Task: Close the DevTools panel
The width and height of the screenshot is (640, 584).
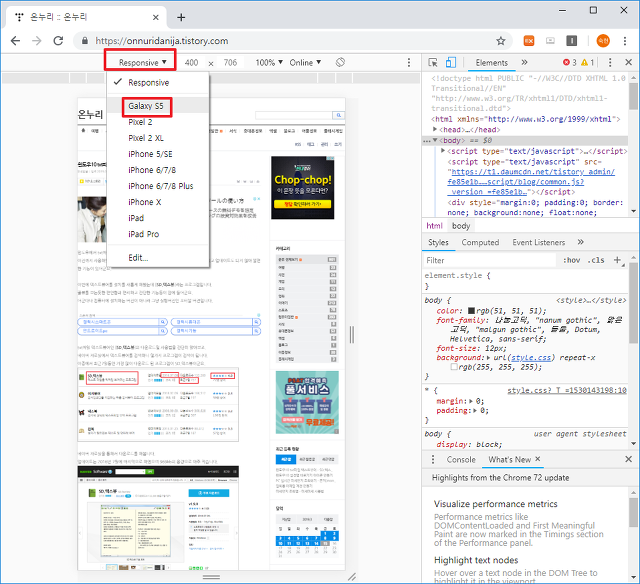Action: (629, 62)
